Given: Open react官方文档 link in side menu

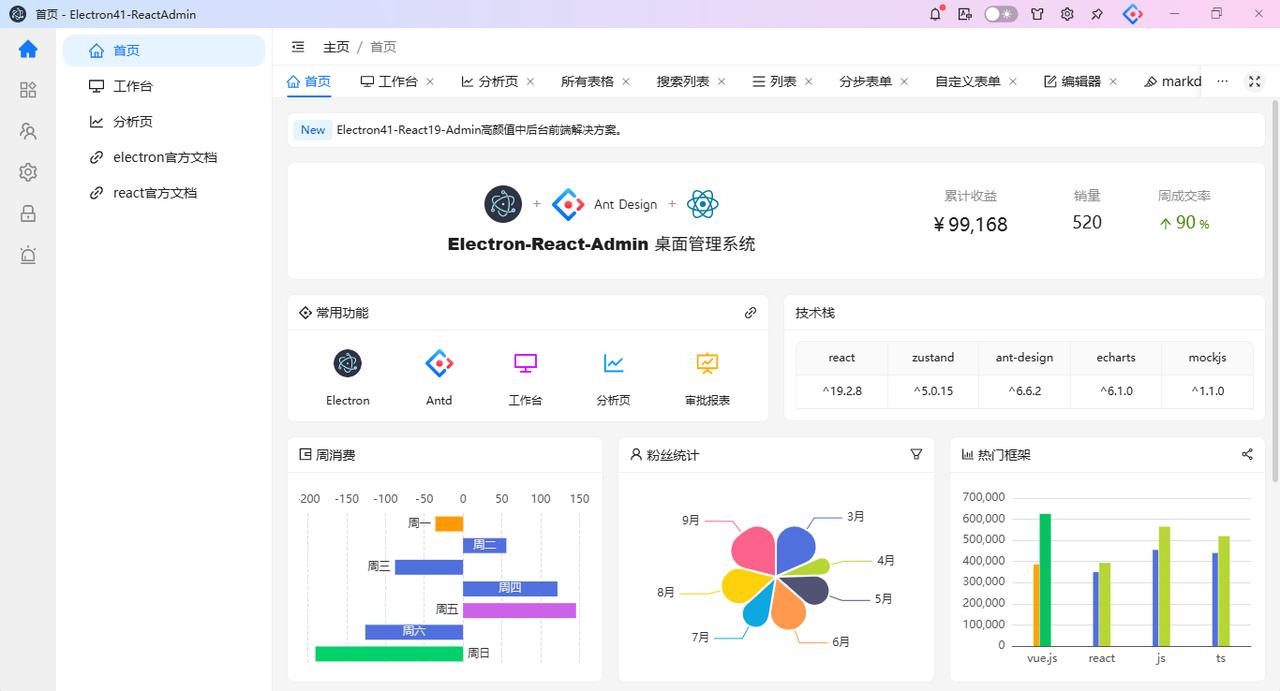Looking at the screenshot, I should 164,193.
